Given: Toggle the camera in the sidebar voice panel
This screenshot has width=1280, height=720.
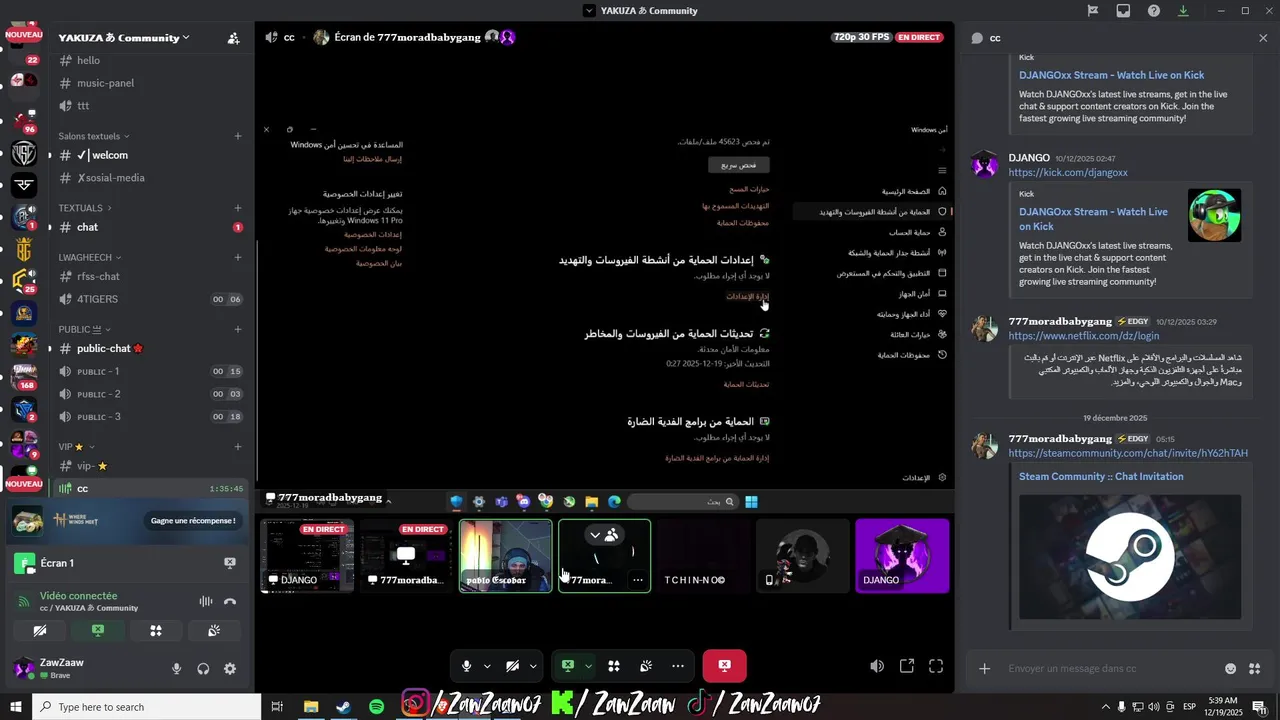Looking at the screenshot, I should pos(40,631).
